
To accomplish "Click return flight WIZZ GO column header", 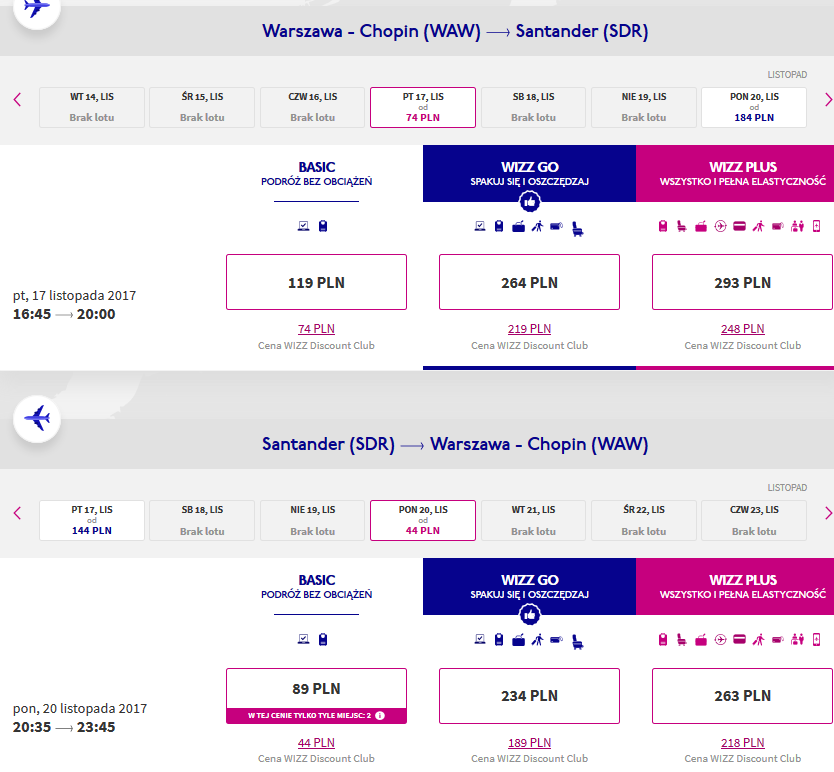I will click(529, 586).
